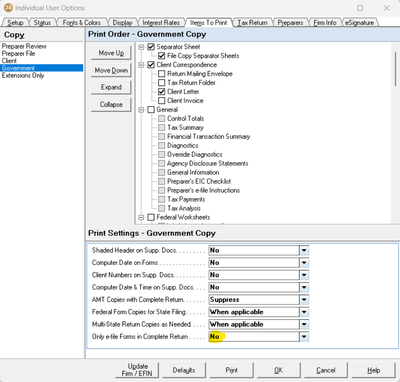Select Preparer File copy

pyautogui.click(x=18, y=54)
